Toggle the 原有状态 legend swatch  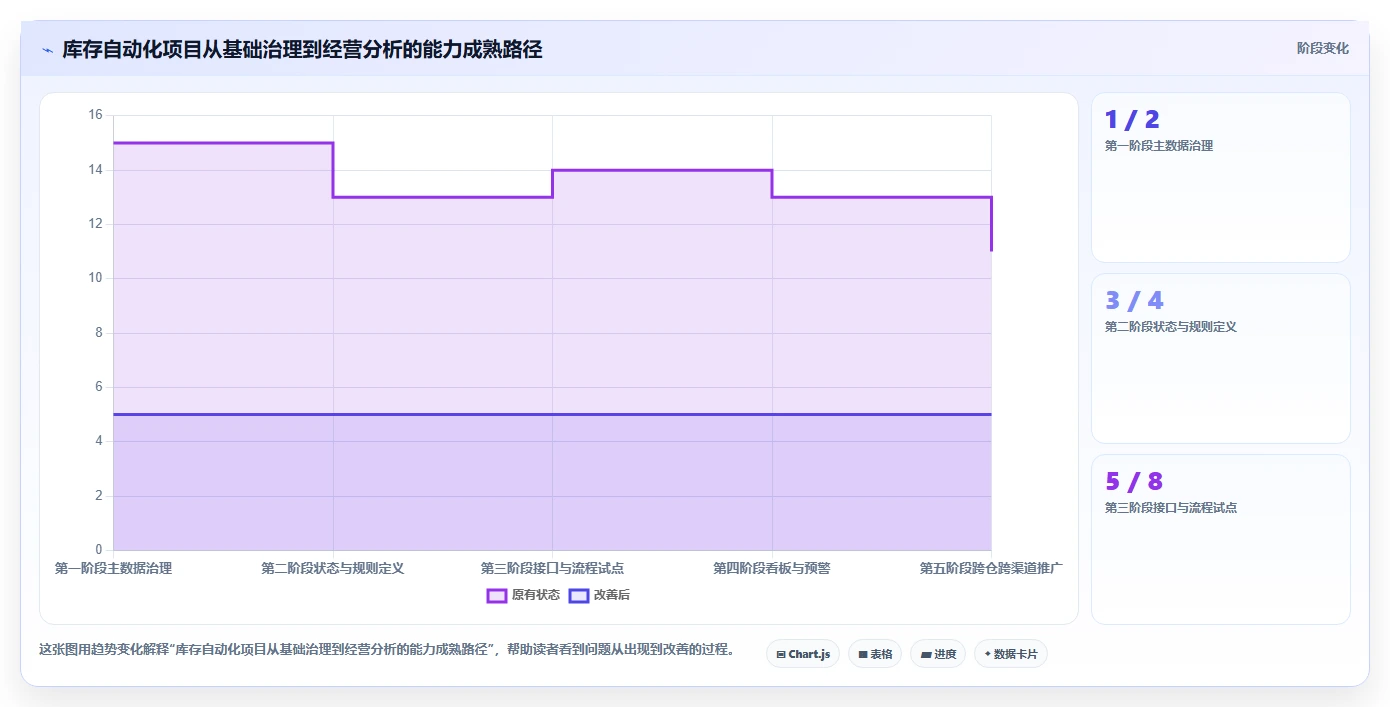coord(497,595)
